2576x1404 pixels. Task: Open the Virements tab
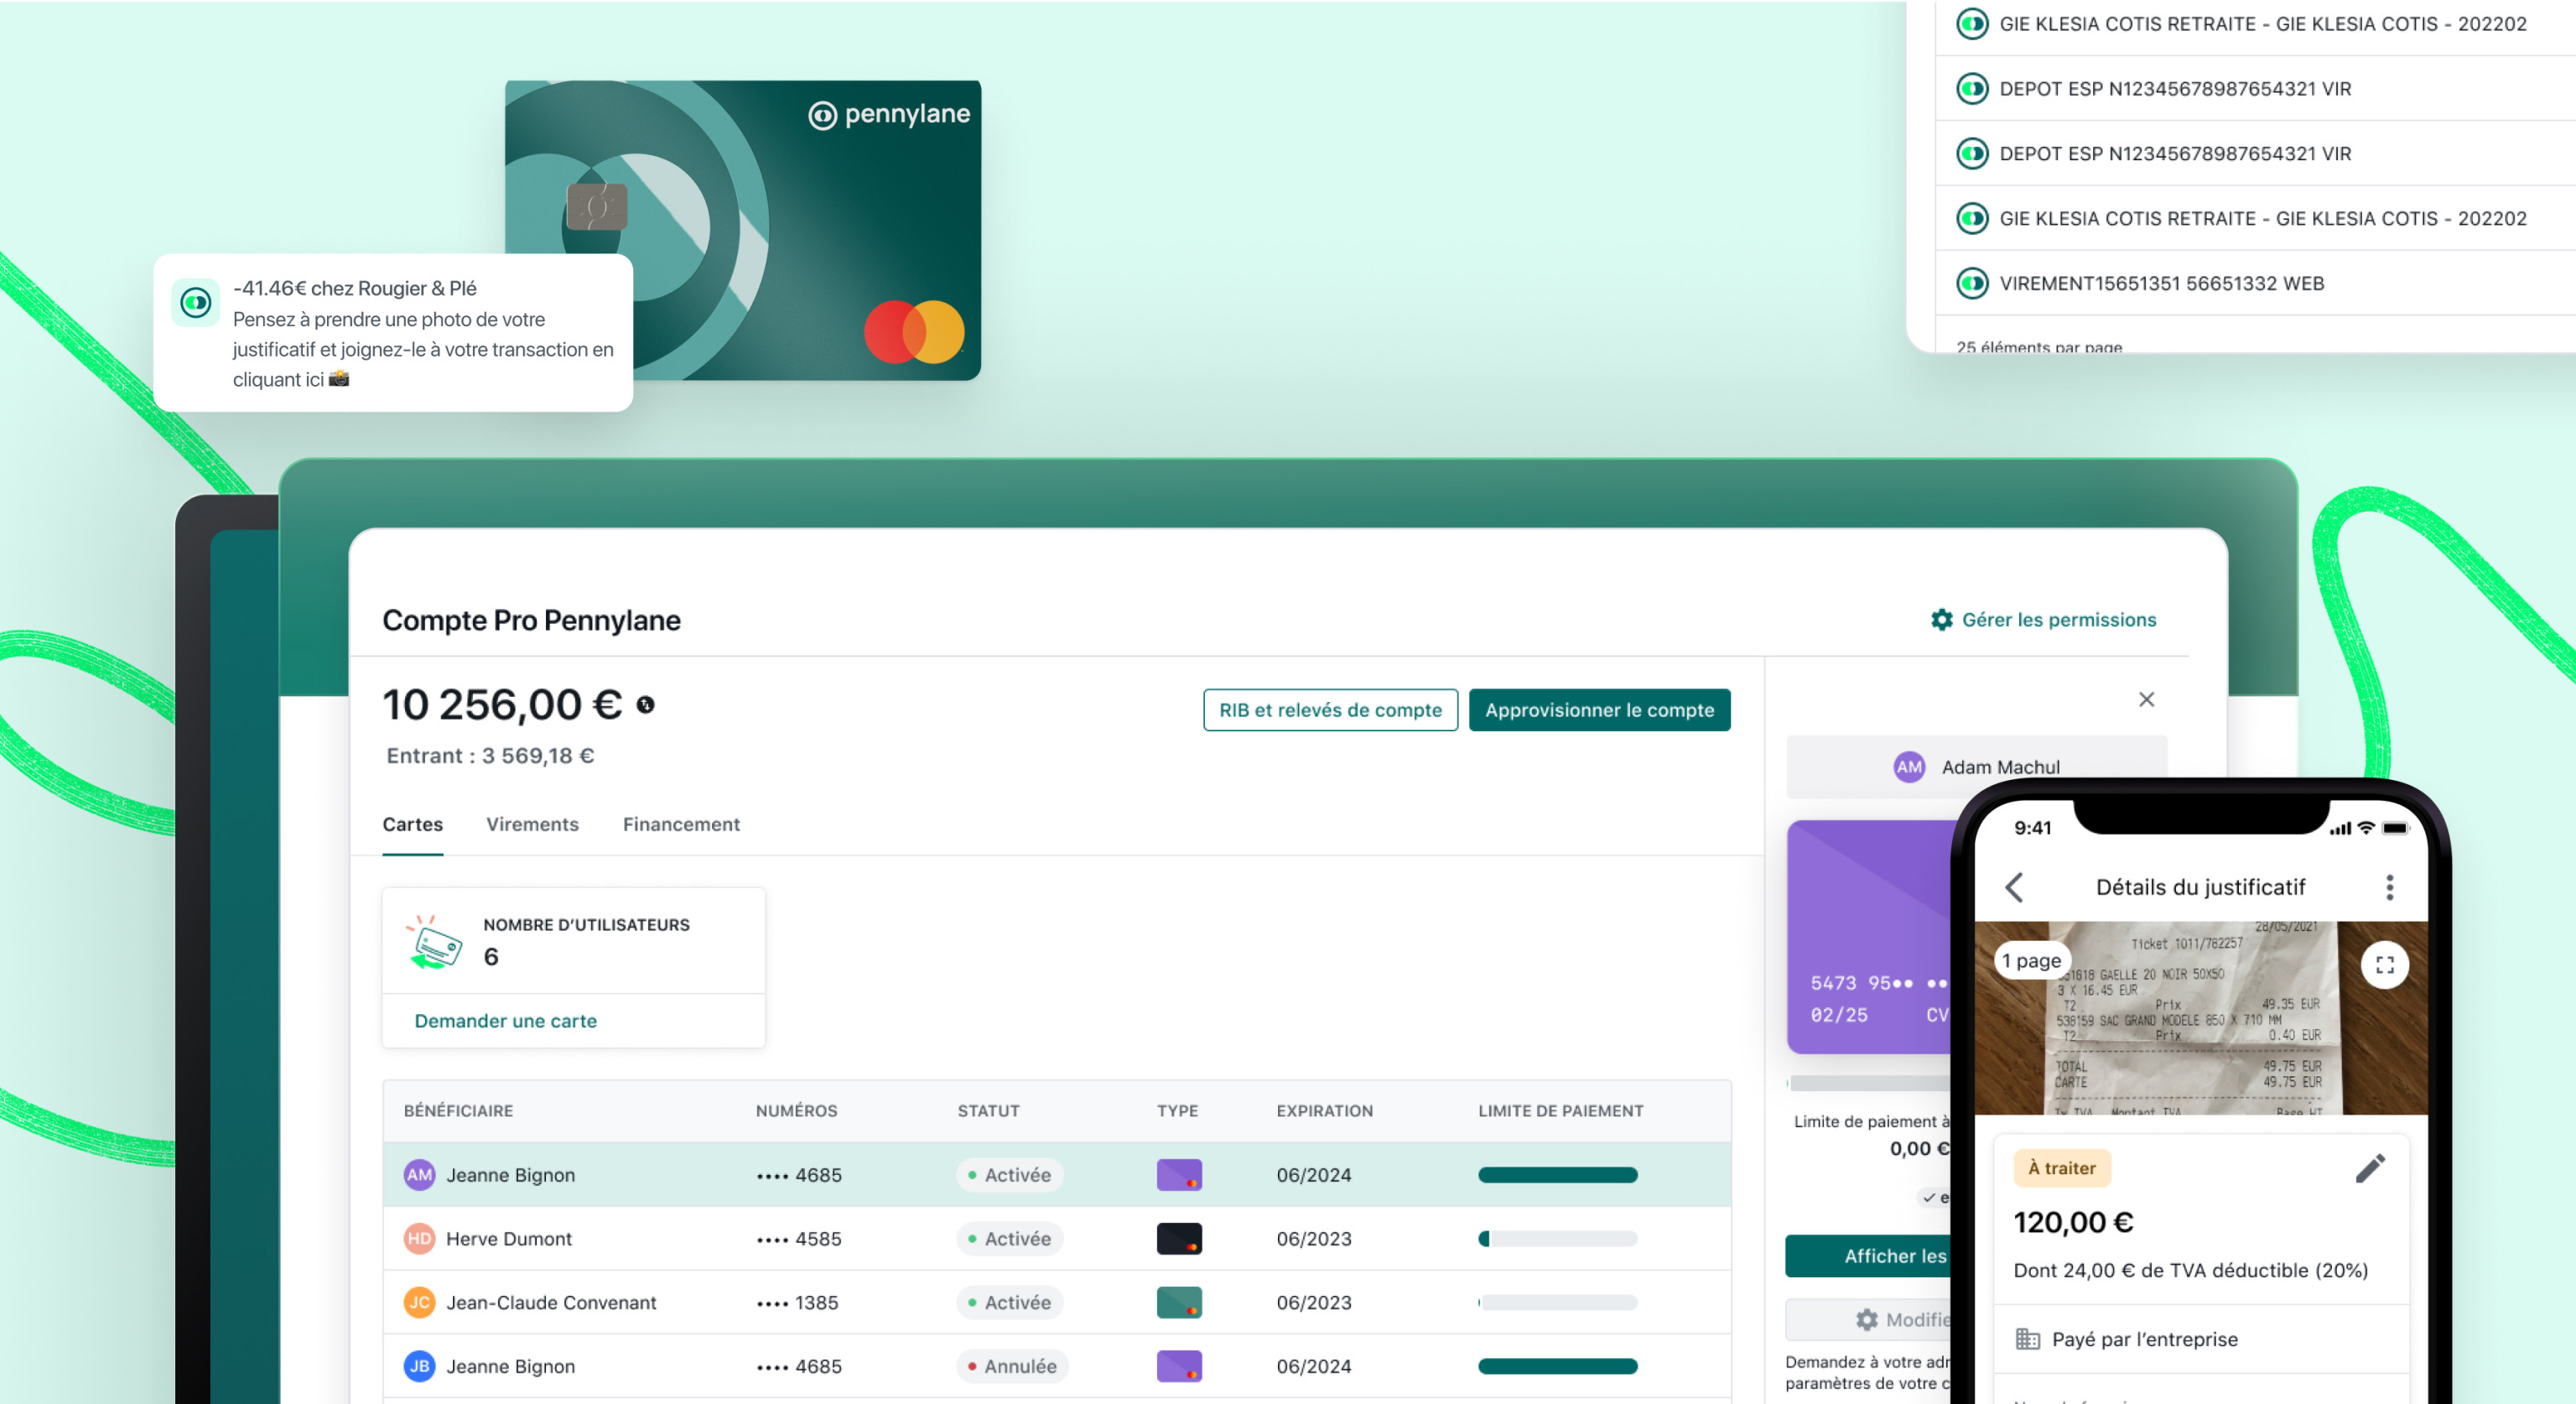(532, 824)
